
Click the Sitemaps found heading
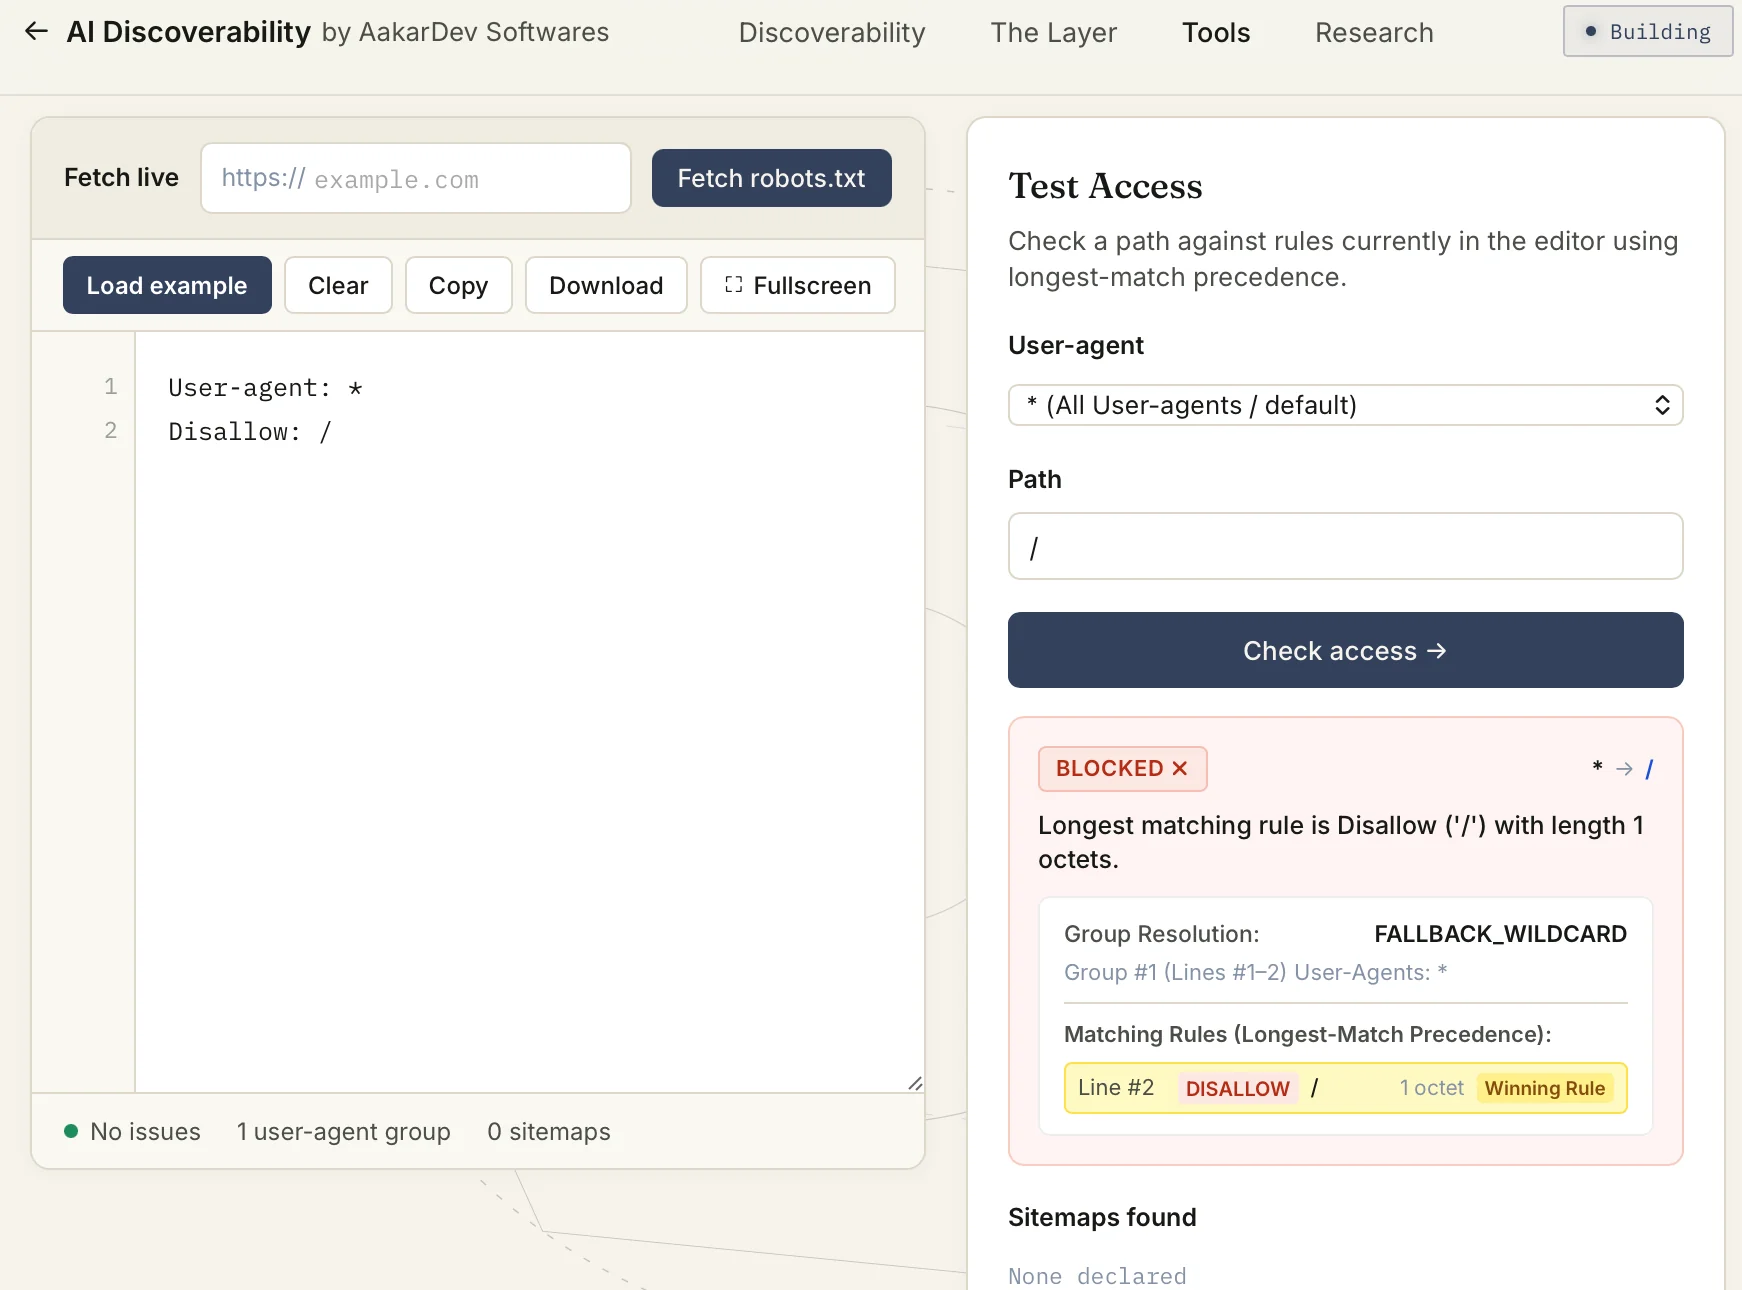pyautogui.click(x=1102, y=1217)
